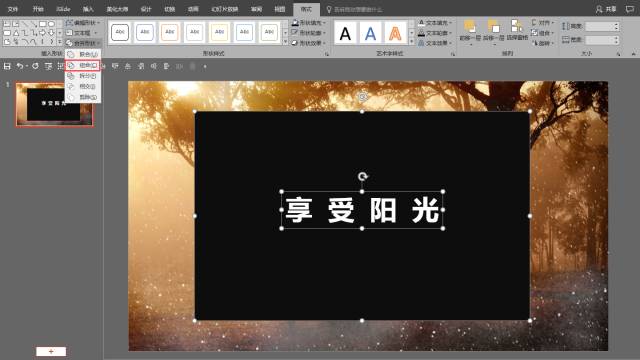Choose 联合(U) union from merge menu

(x=83, y=54)
